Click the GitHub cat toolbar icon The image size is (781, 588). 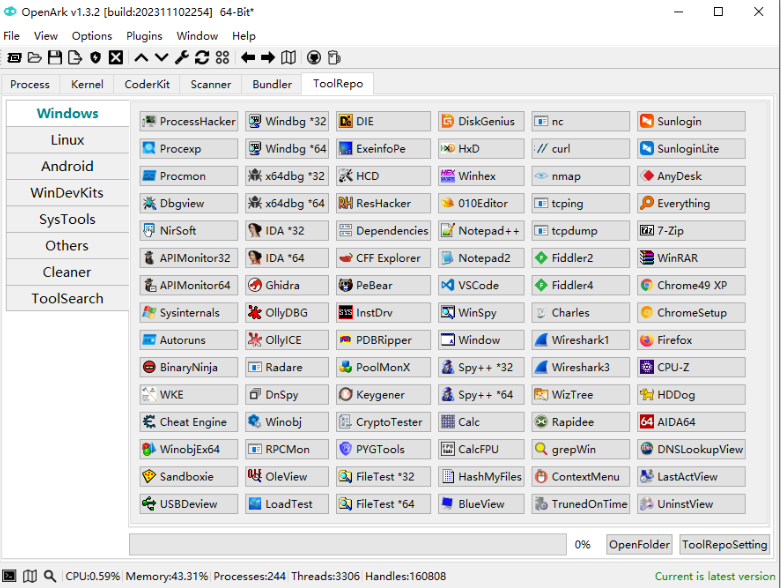pos(314,58)
